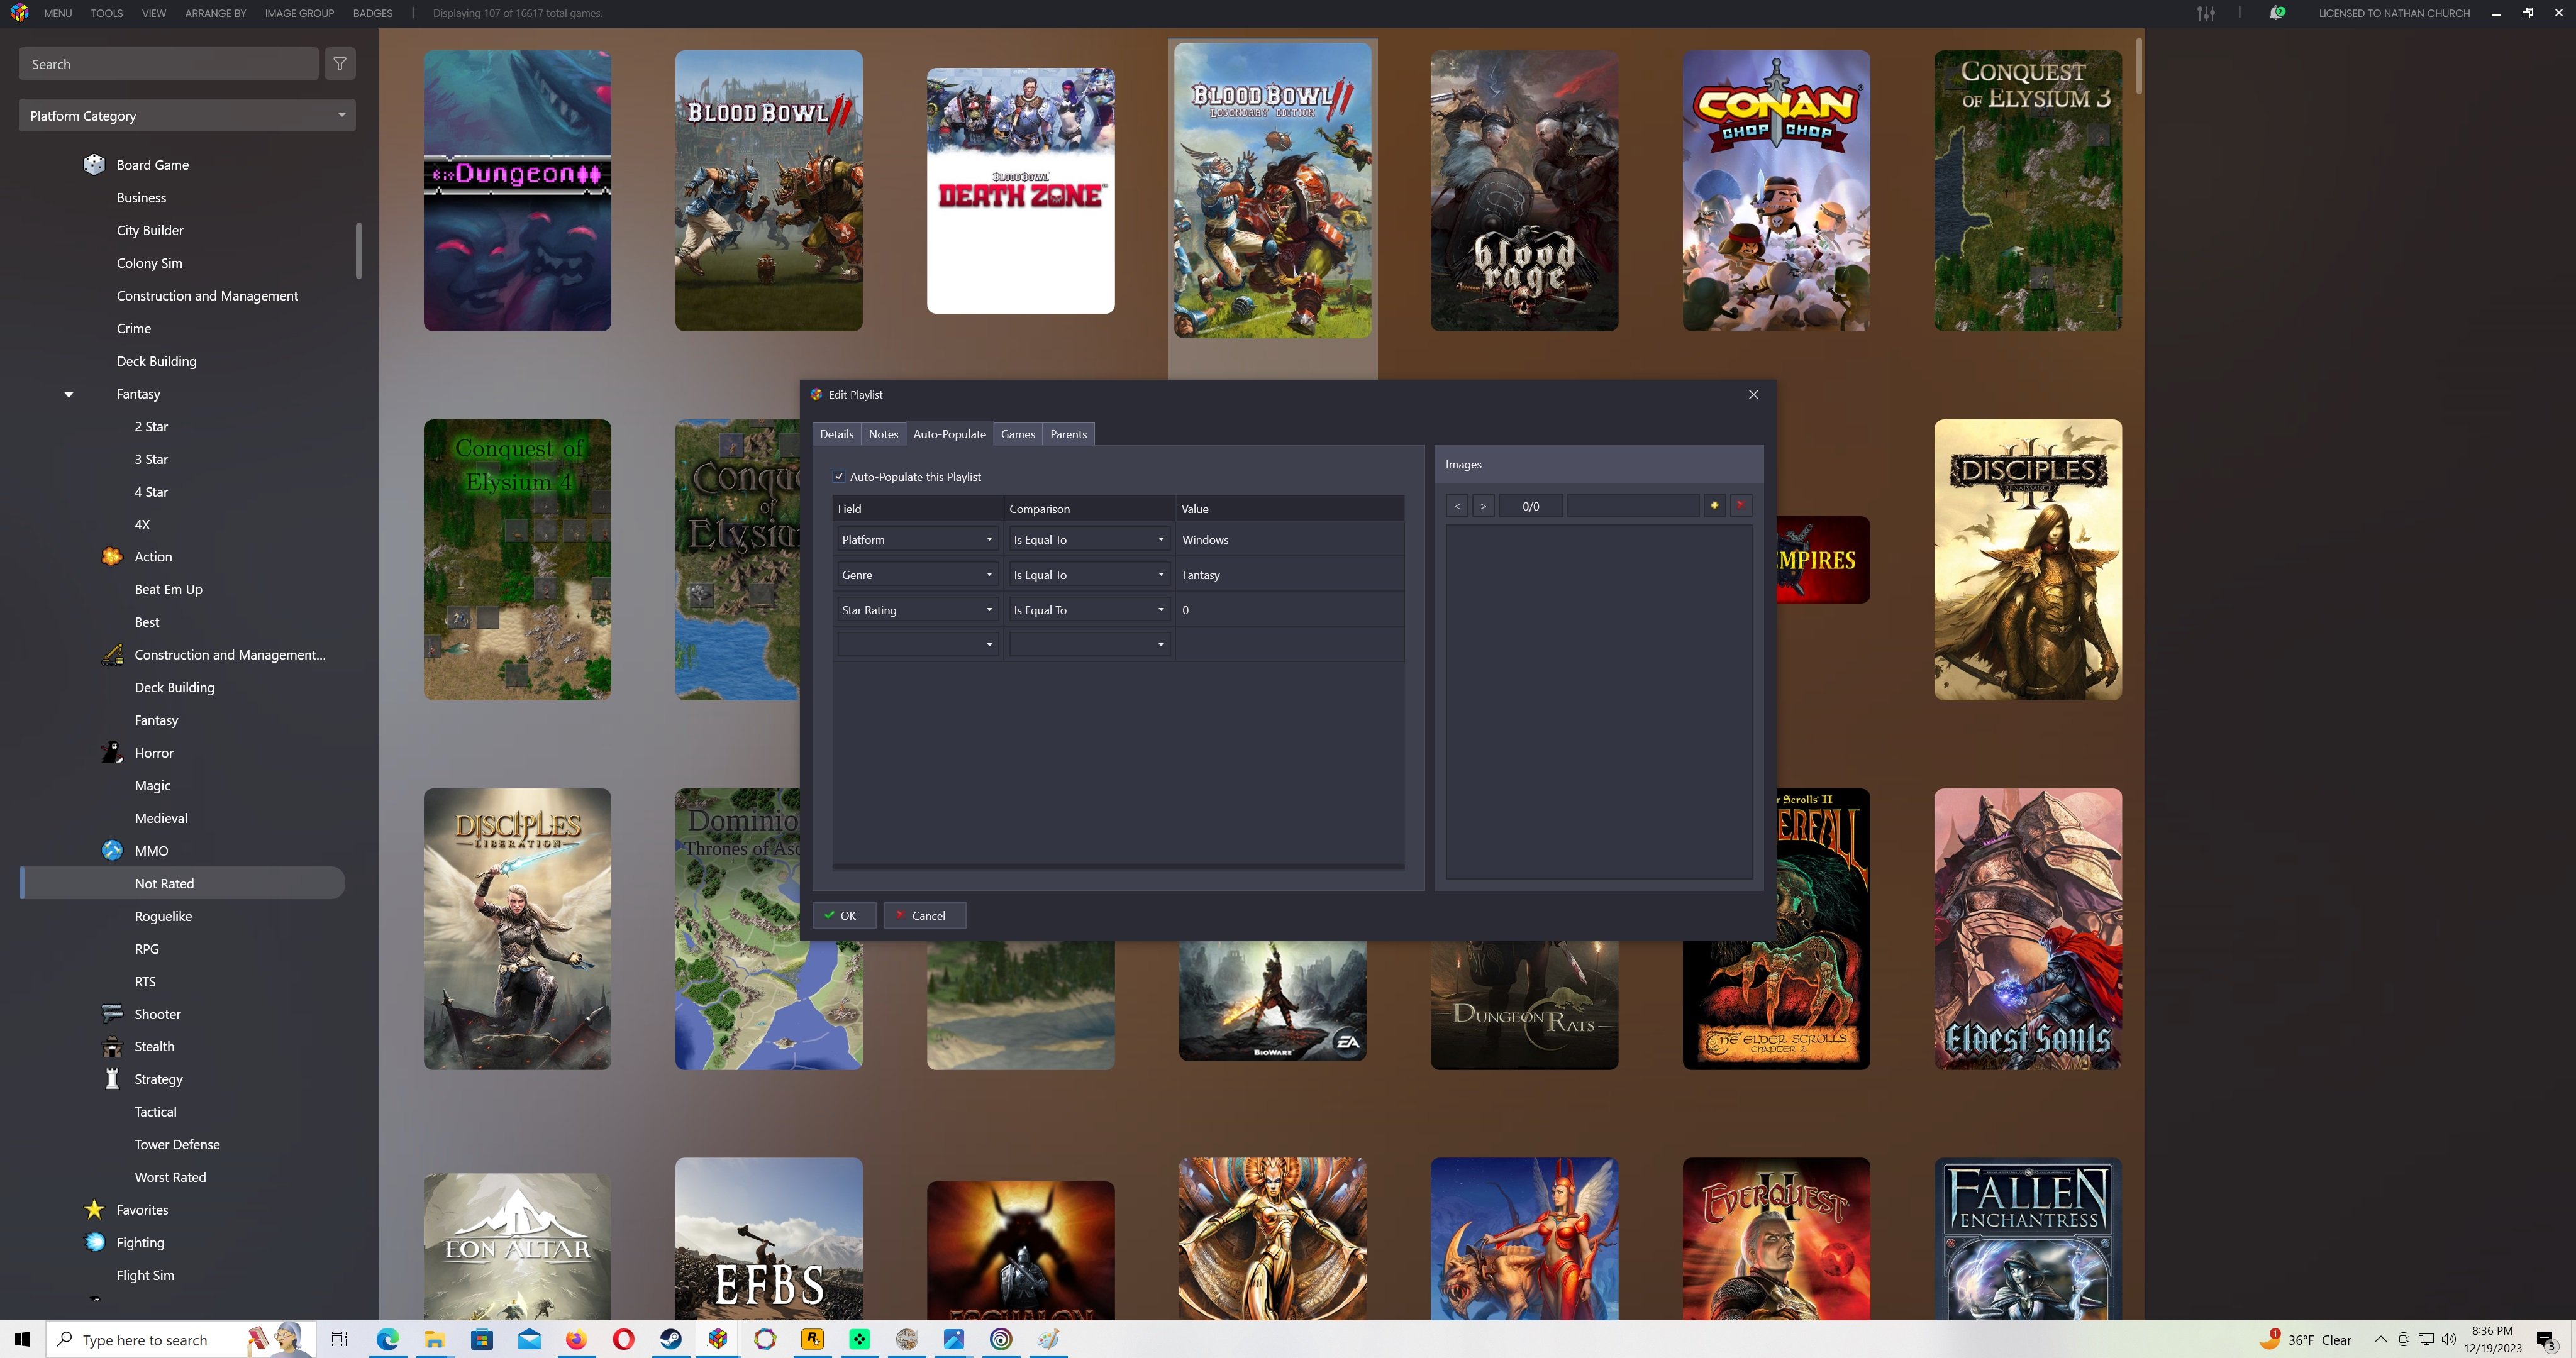Viewport: 2576px width, 1358px height.
Task: Edit the Platform value field showing Windows
Action: [1289, 539]
